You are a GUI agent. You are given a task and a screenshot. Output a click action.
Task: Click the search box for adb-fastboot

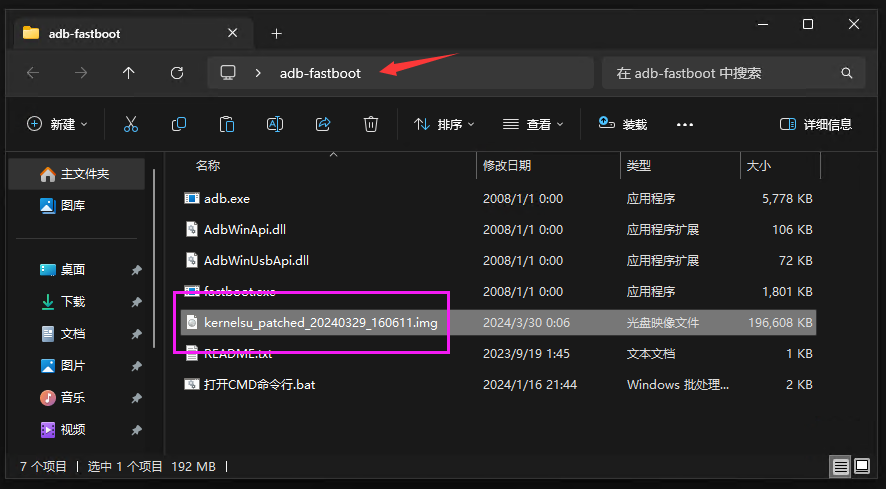click(725, 73)
